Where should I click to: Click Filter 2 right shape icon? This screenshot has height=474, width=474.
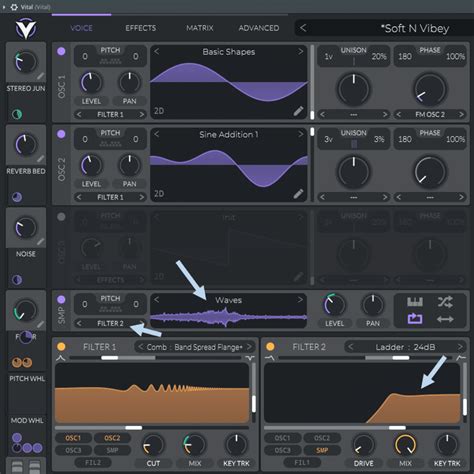461,358
